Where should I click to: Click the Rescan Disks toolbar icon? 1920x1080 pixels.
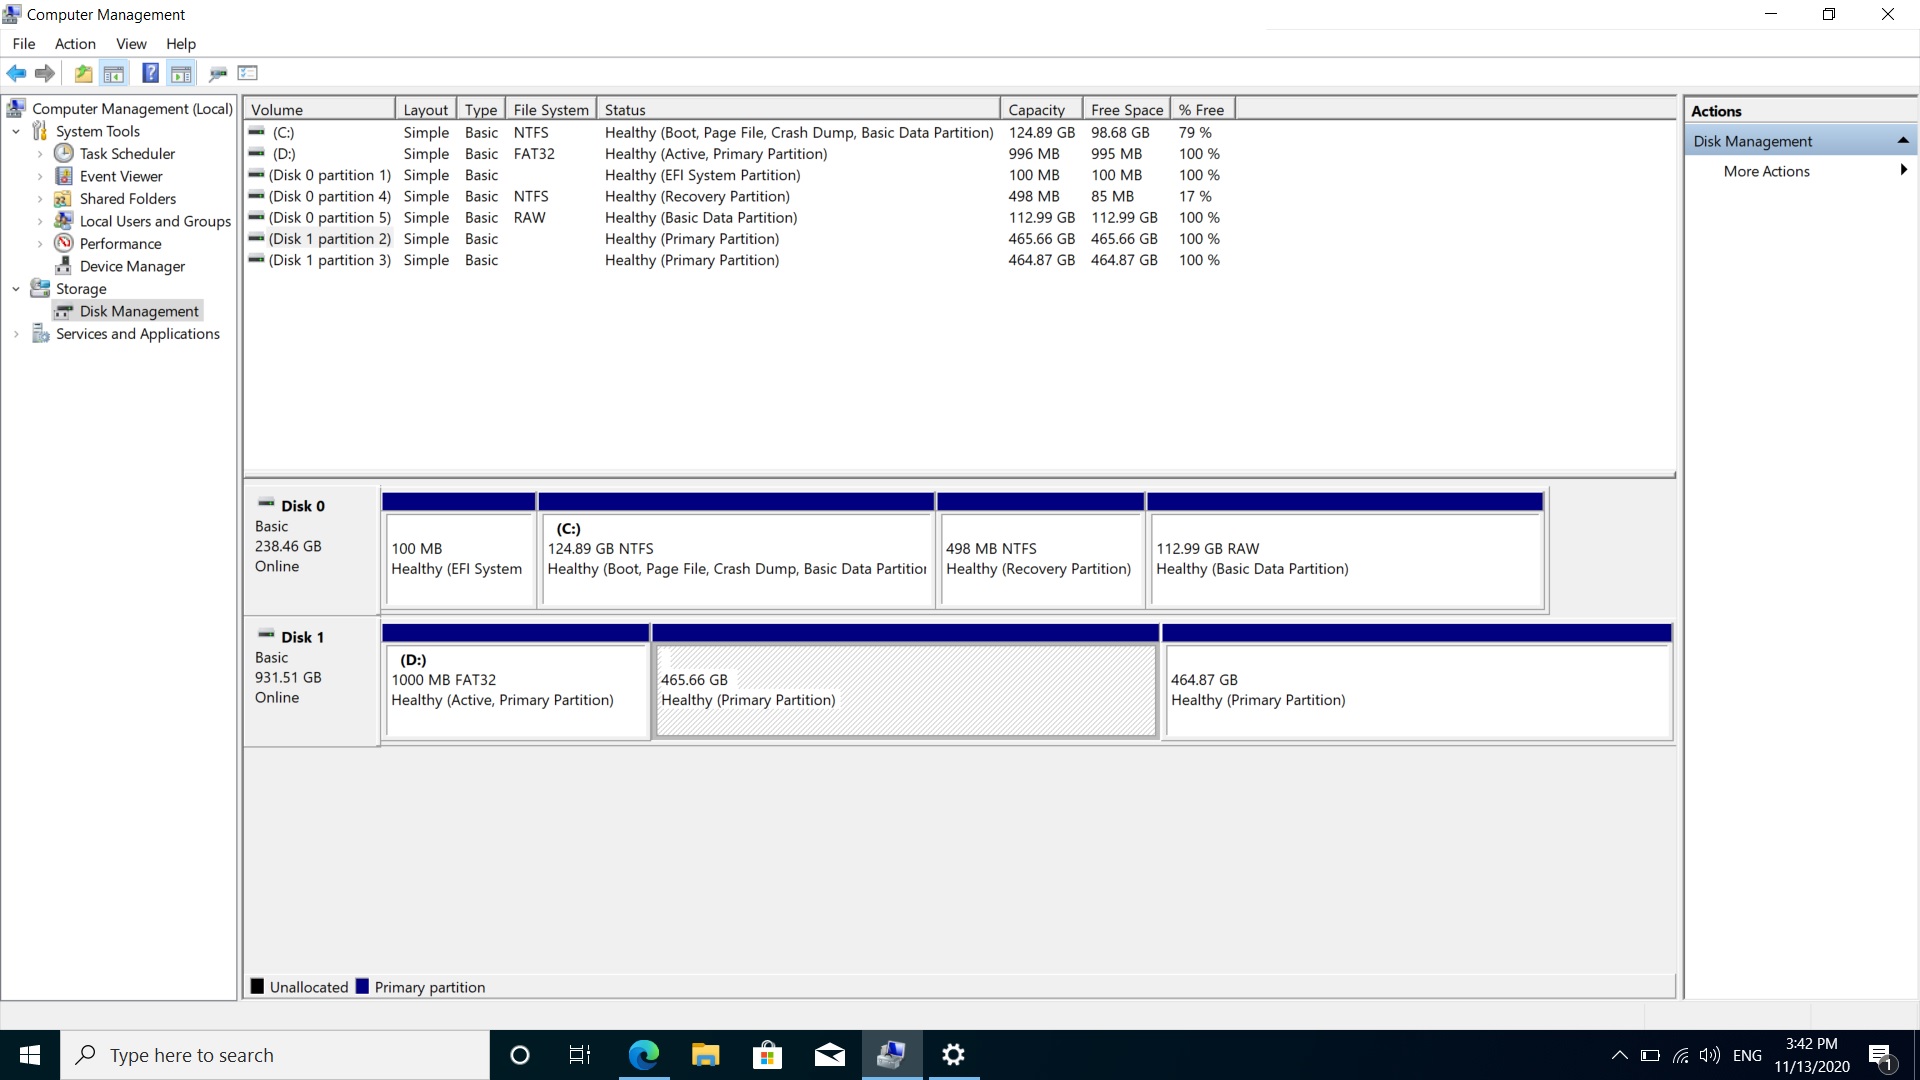(217, 73)
